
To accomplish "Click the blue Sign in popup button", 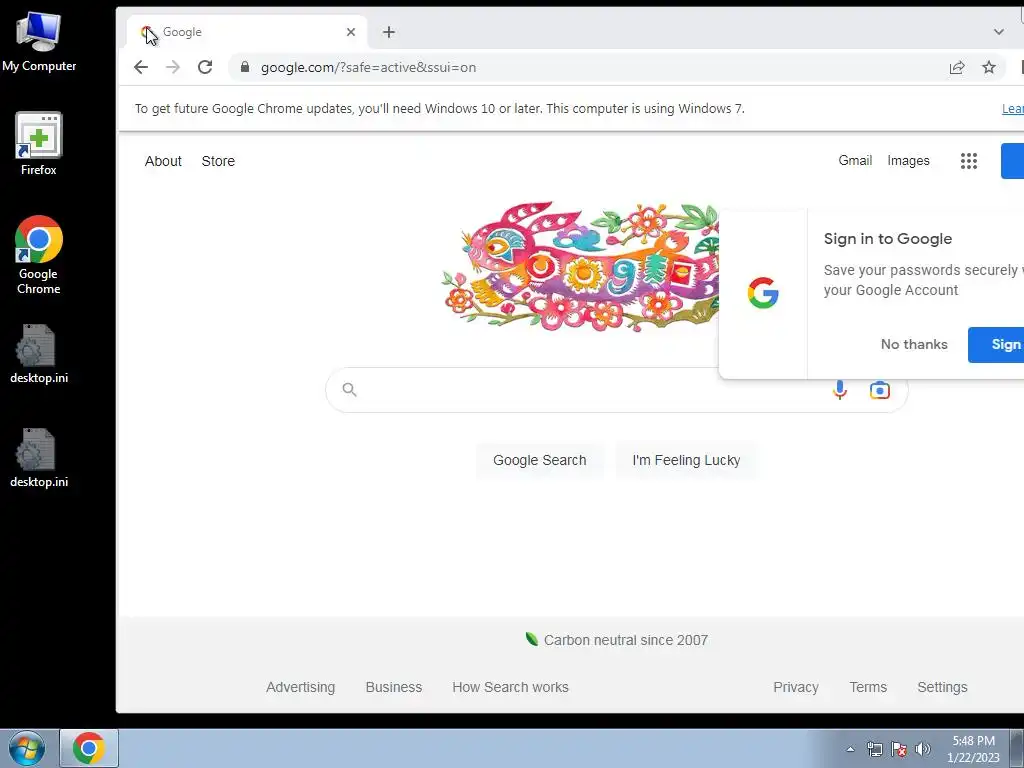I will coord(996,345).
